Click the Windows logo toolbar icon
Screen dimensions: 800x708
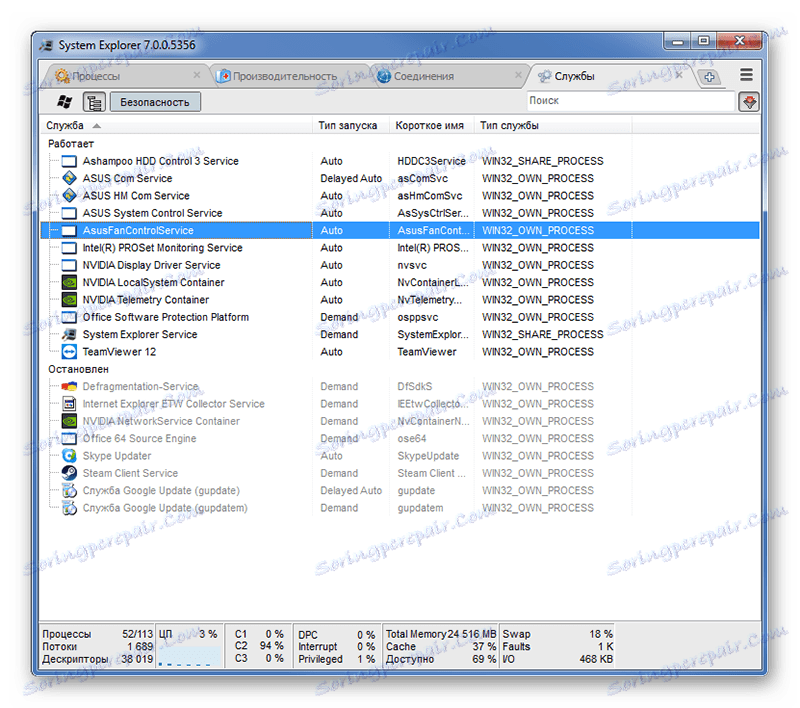click(65, 101)
